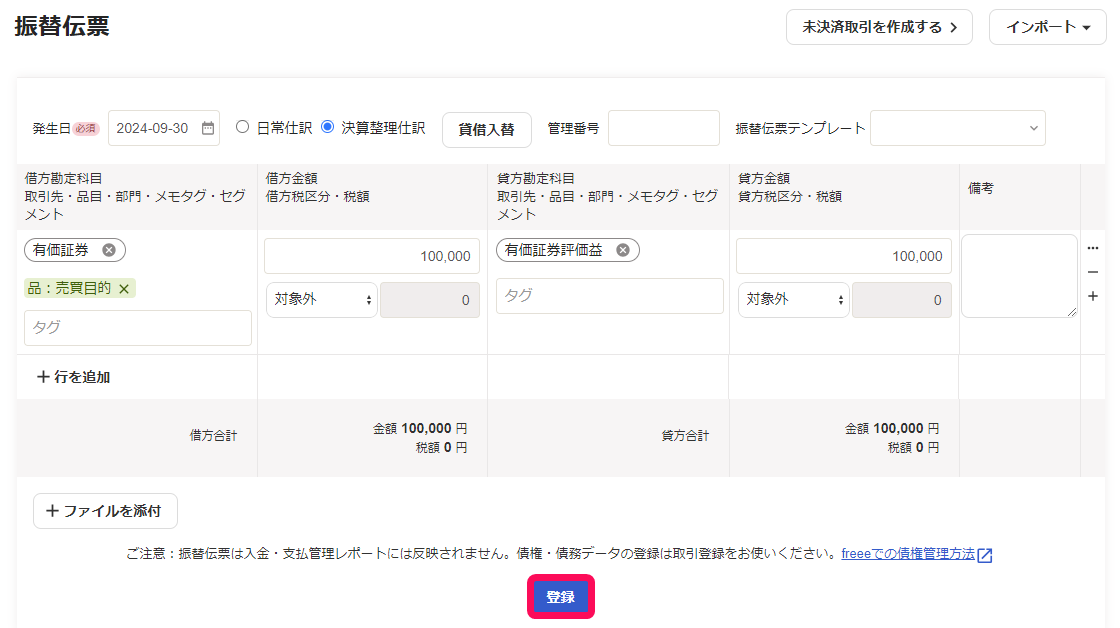
Task: Click the 発生日 date input field
Action: [x=164, y=129]
